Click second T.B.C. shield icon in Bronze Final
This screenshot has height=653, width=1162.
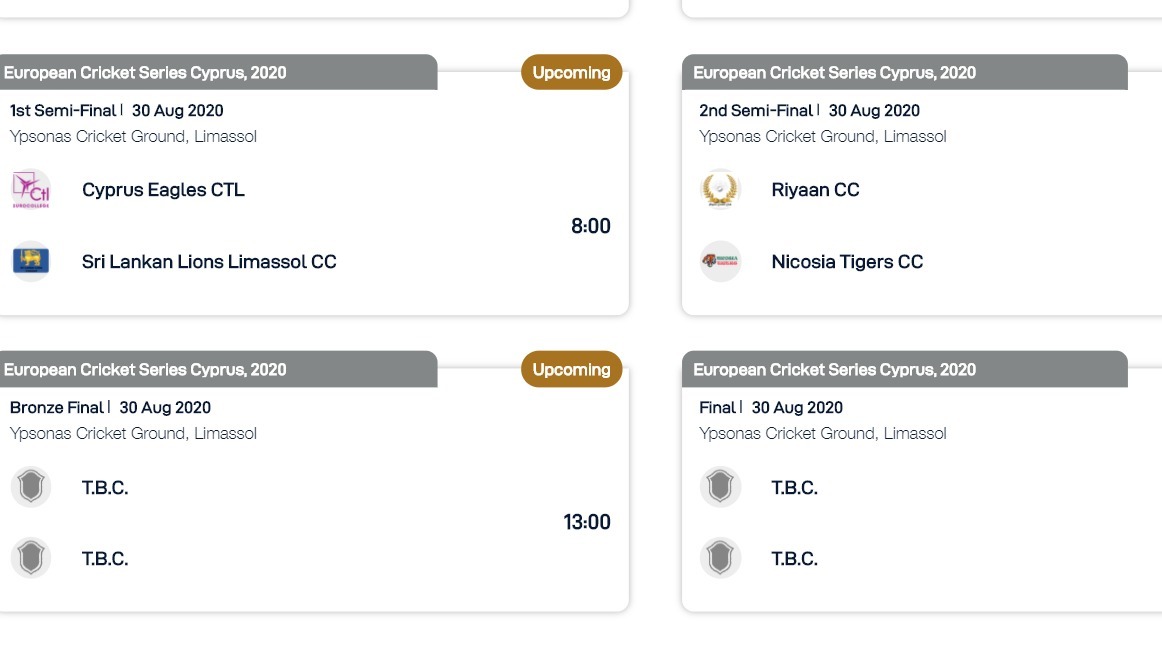31,558
